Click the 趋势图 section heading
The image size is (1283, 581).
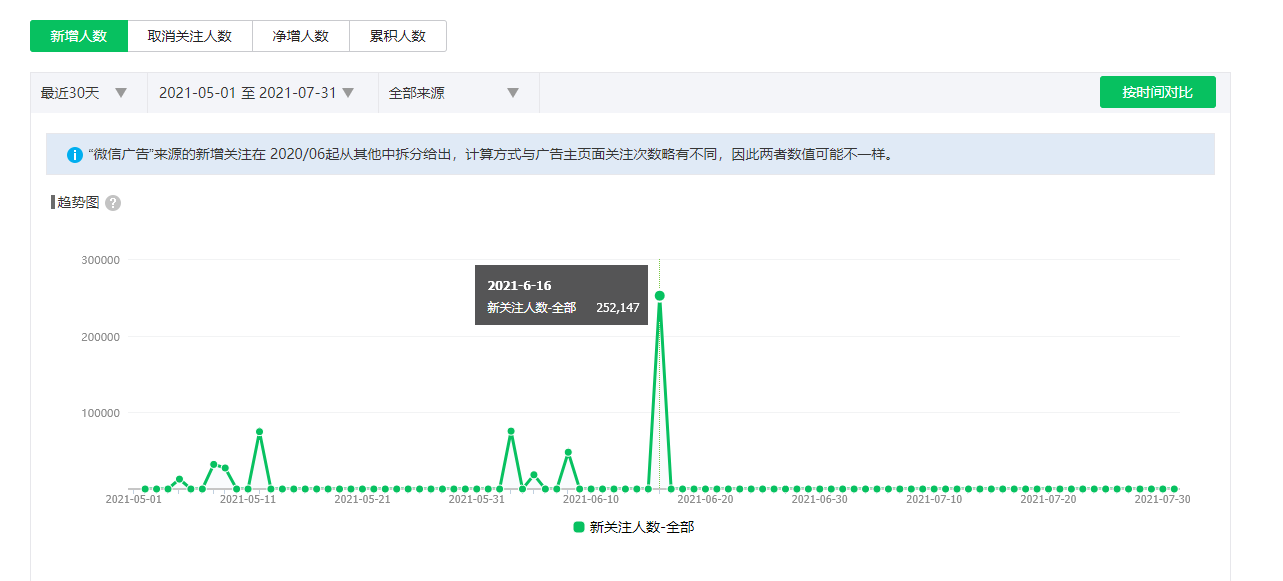(x=78, y=202)
